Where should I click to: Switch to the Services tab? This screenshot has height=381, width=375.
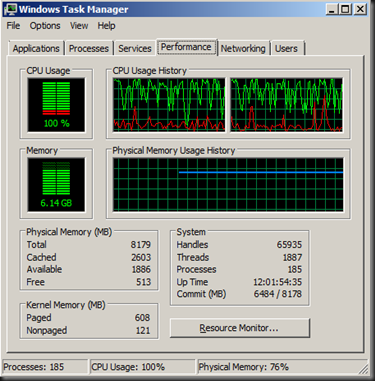[x=135, y=48]
